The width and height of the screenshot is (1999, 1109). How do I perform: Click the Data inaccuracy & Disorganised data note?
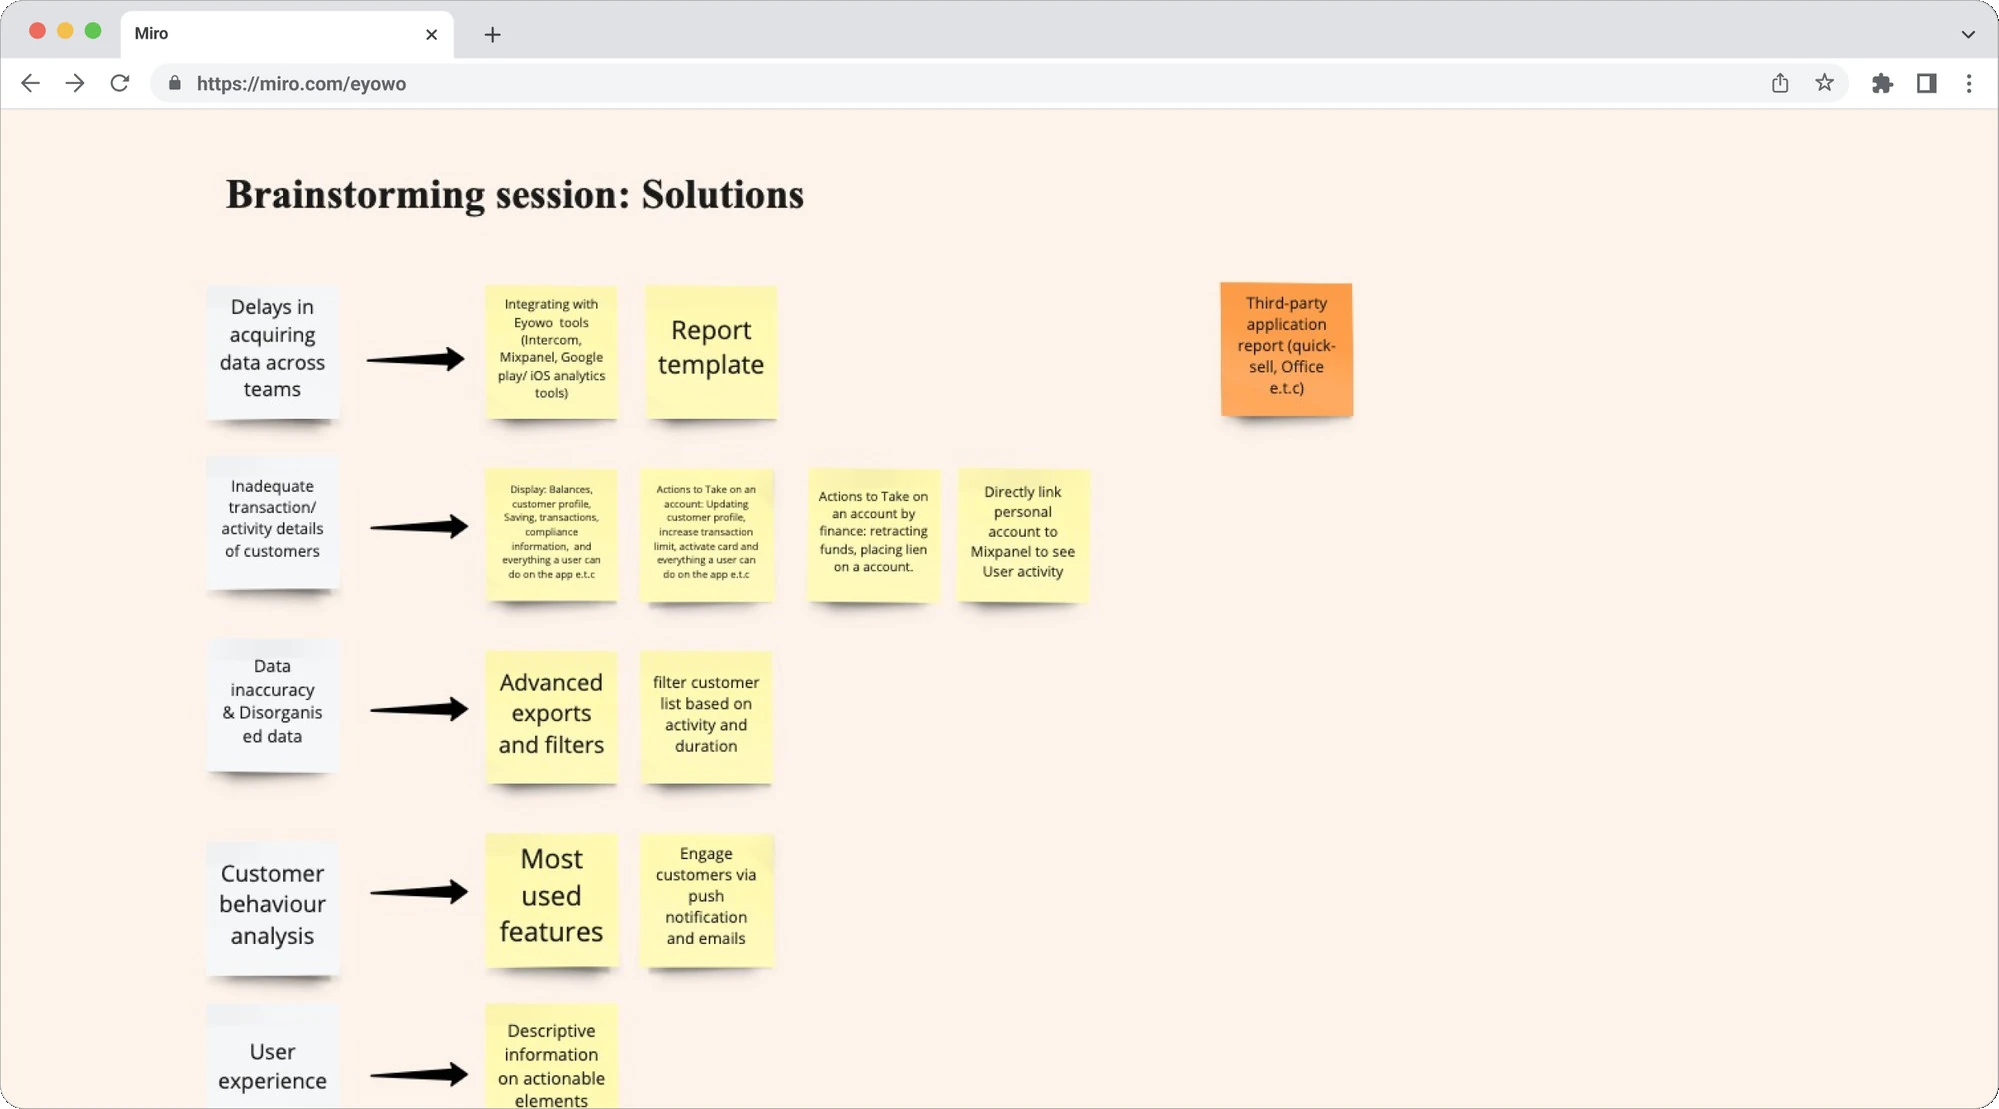272,705
